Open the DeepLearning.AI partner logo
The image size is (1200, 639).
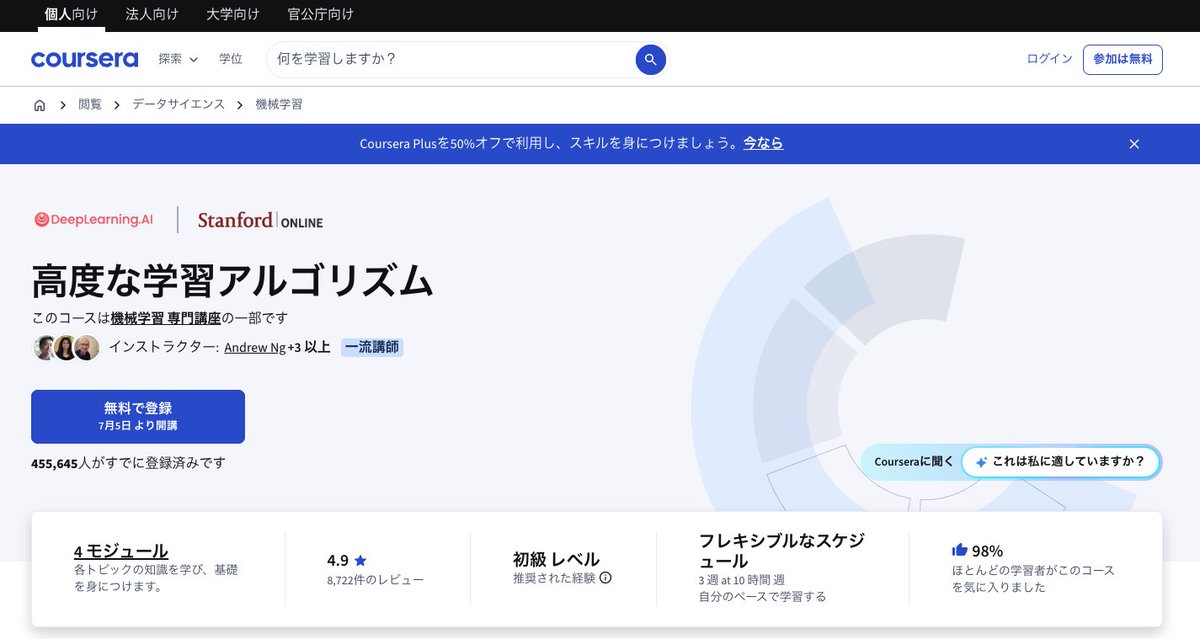point(95,220)
